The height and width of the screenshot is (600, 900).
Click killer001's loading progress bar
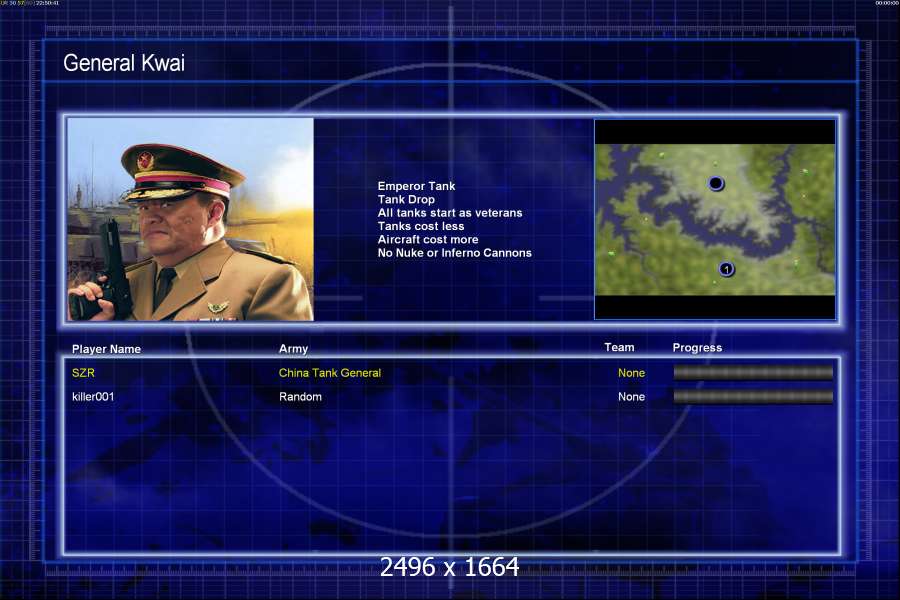point(753,397)
